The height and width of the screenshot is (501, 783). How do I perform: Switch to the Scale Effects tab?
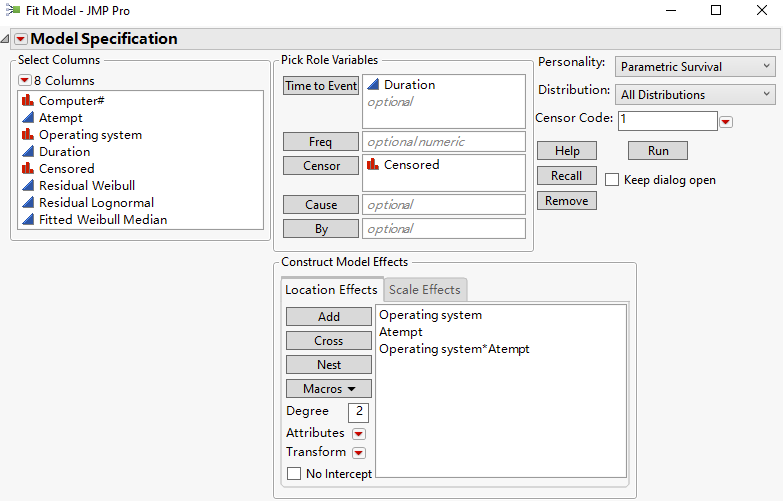tap(425, 290)
